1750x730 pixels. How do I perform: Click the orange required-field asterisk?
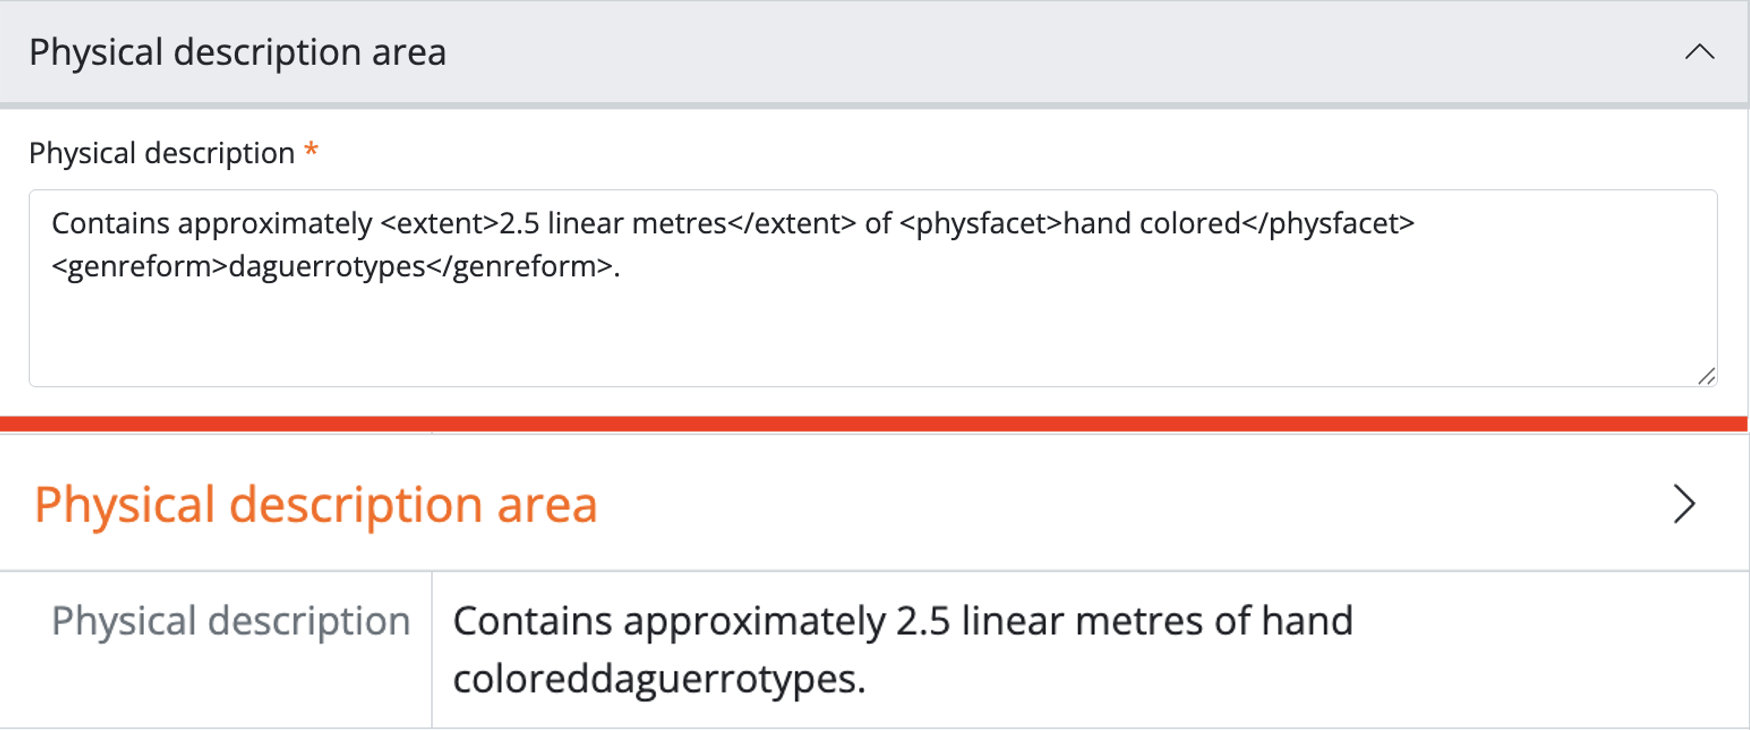[x=311, y=152]
